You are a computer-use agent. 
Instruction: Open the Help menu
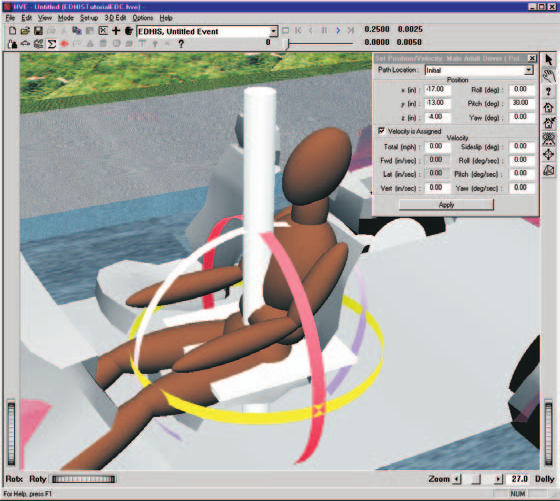[166, 18]
